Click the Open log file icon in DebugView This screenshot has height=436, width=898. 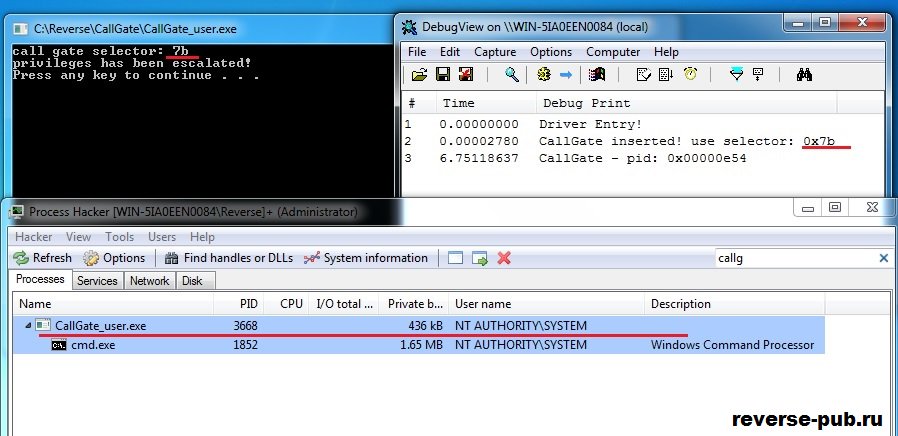click(x=420, y=74)
